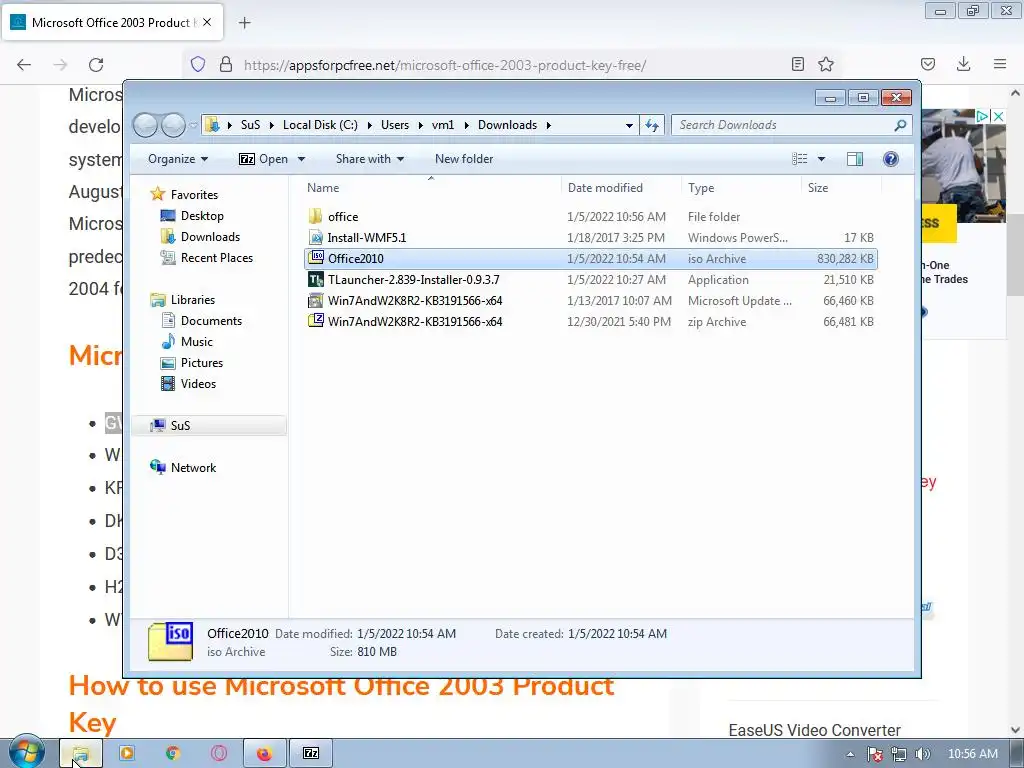This screenshot has width=1024, height=768.
Task: Select Videos library
Action: pyautogui.click(x=198, y=383)
